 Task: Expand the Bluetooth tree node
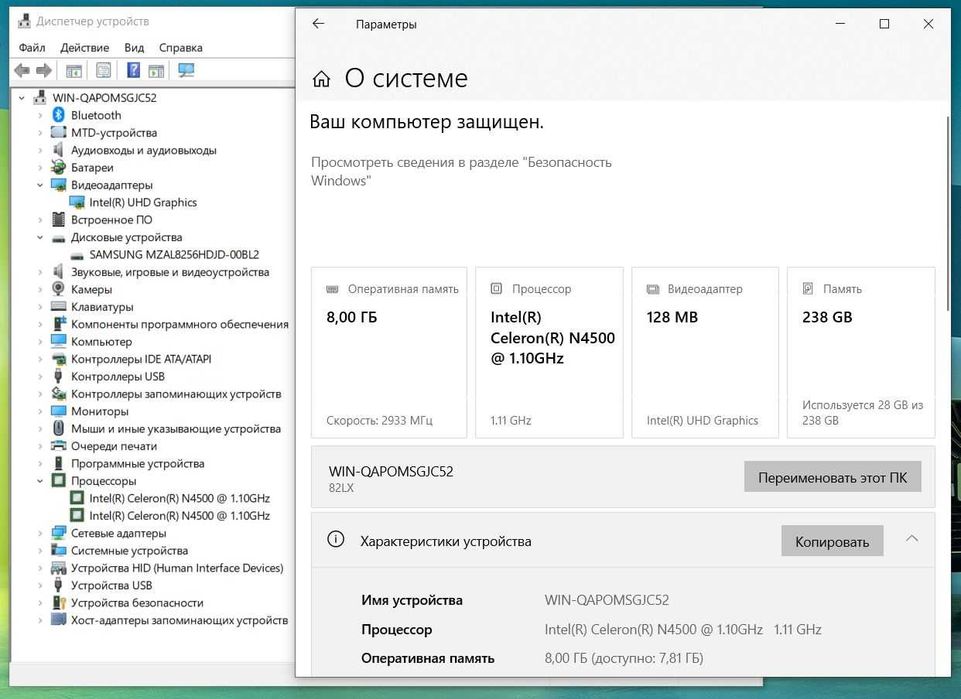40,115
